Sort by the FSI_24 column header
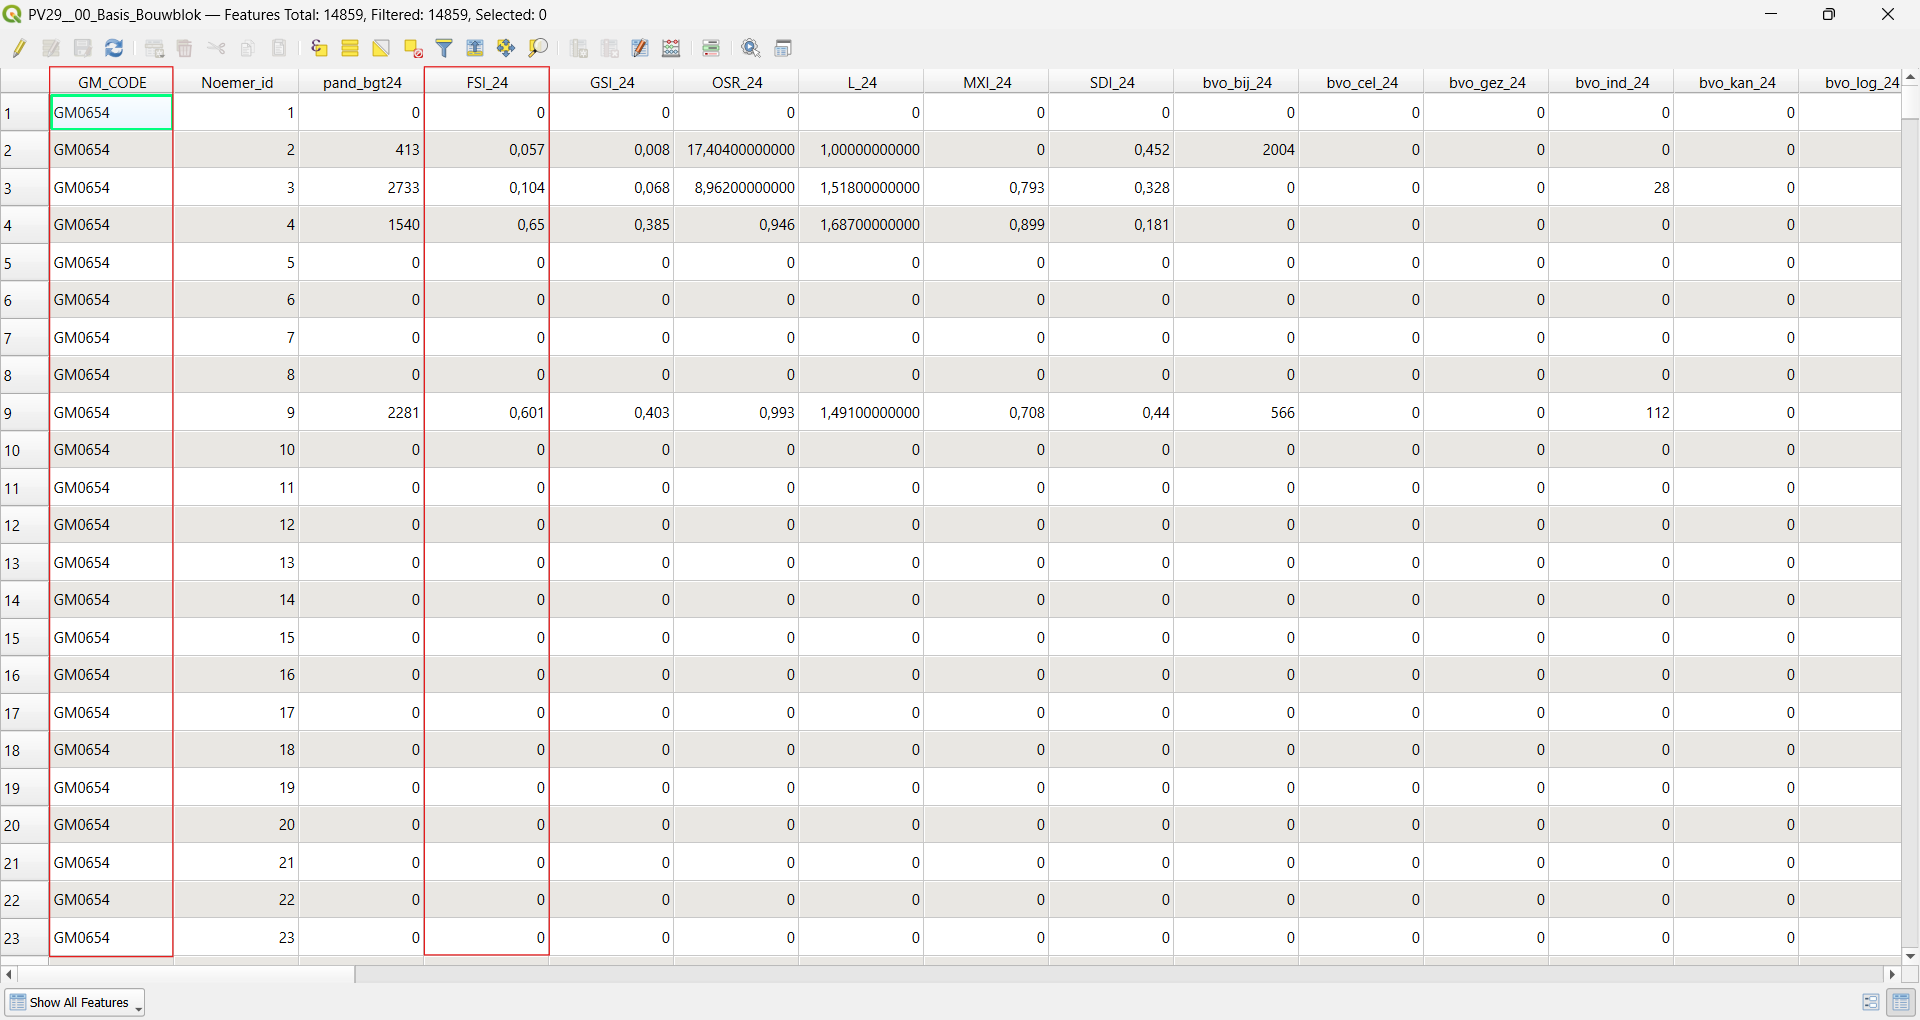The image size is (1920, 1020). coord(487,82)
